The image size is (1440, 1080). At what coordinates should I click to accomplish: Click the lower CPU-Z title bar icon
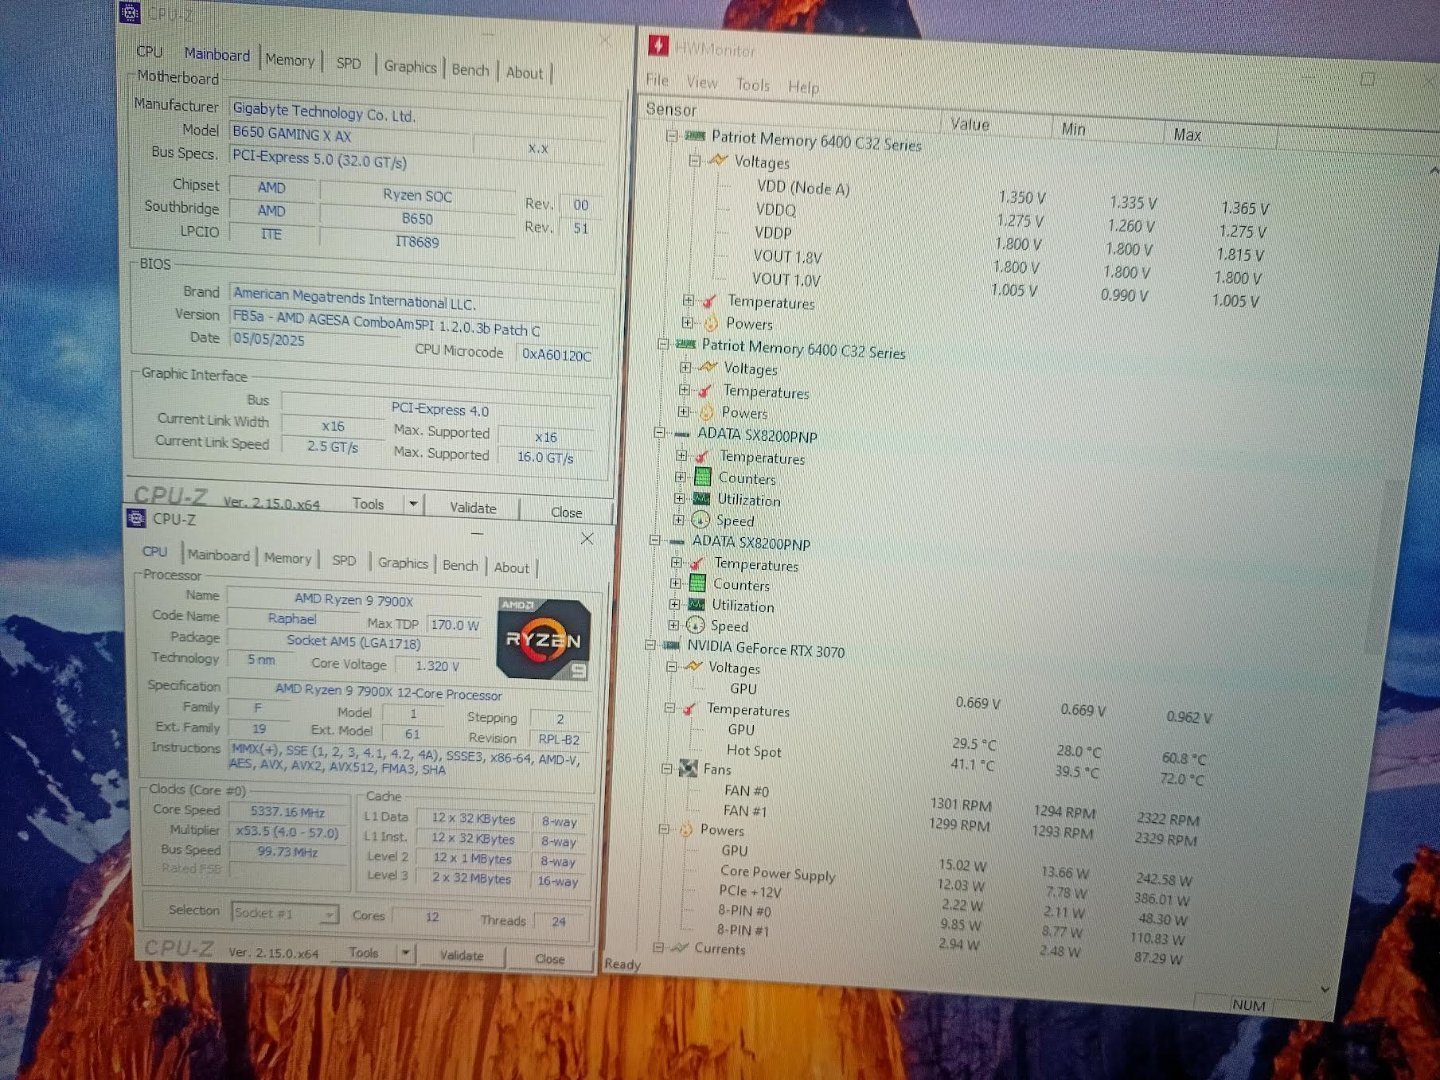click(137, 517)
